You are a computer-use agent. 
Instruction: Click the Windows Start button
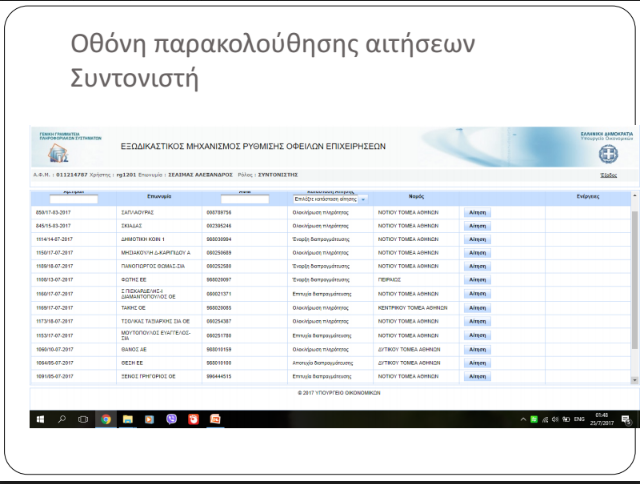tap(38, 420)
